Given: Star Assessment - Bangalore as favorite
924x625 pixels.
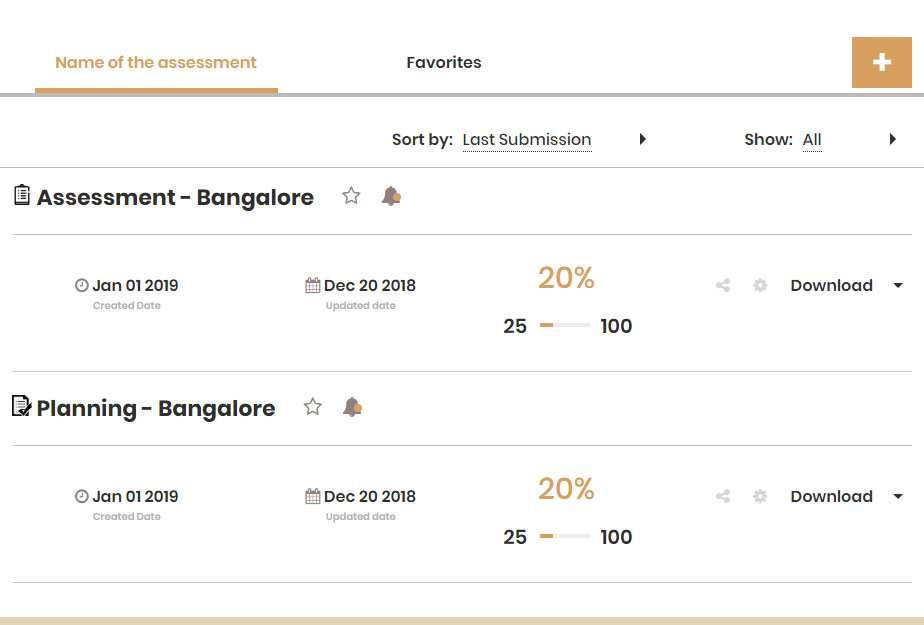Looking at the screenshot, I should click(351, 196).
